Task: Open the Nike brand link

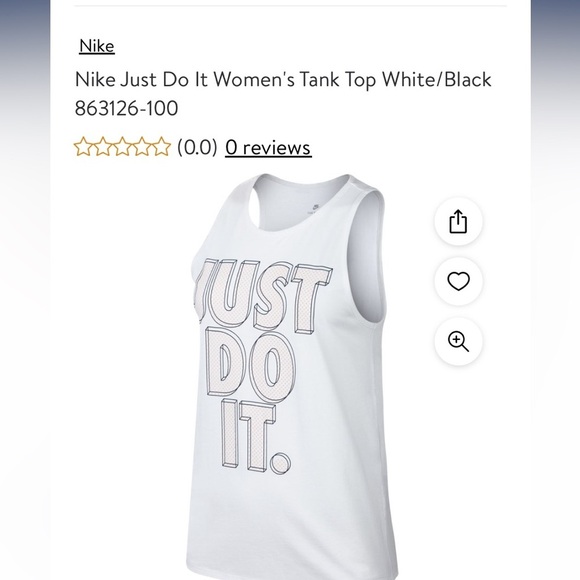Action: [x=97, y=46]
